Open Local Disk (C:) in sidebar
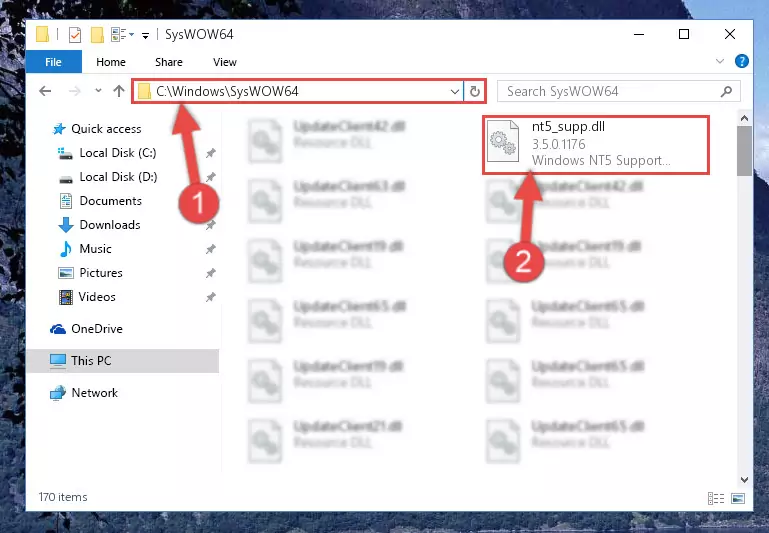The width and height of the screenshot is (769, 533). [118, 152]
